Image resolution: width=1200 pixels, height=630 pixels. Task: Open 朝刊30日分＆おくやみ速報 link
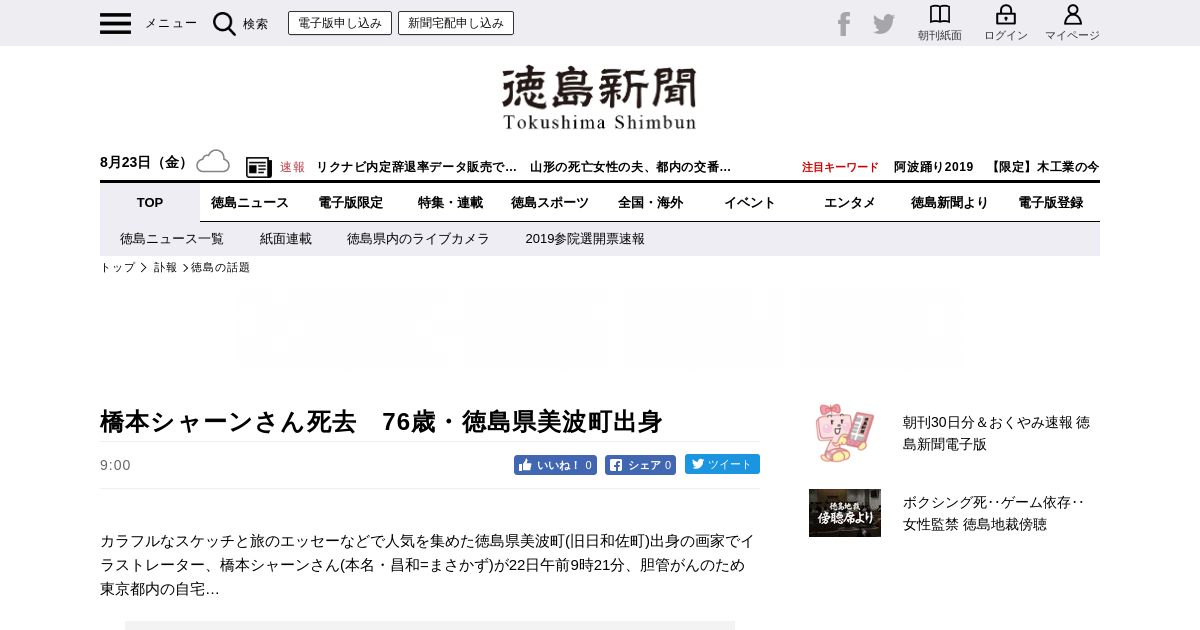point(996,433)
